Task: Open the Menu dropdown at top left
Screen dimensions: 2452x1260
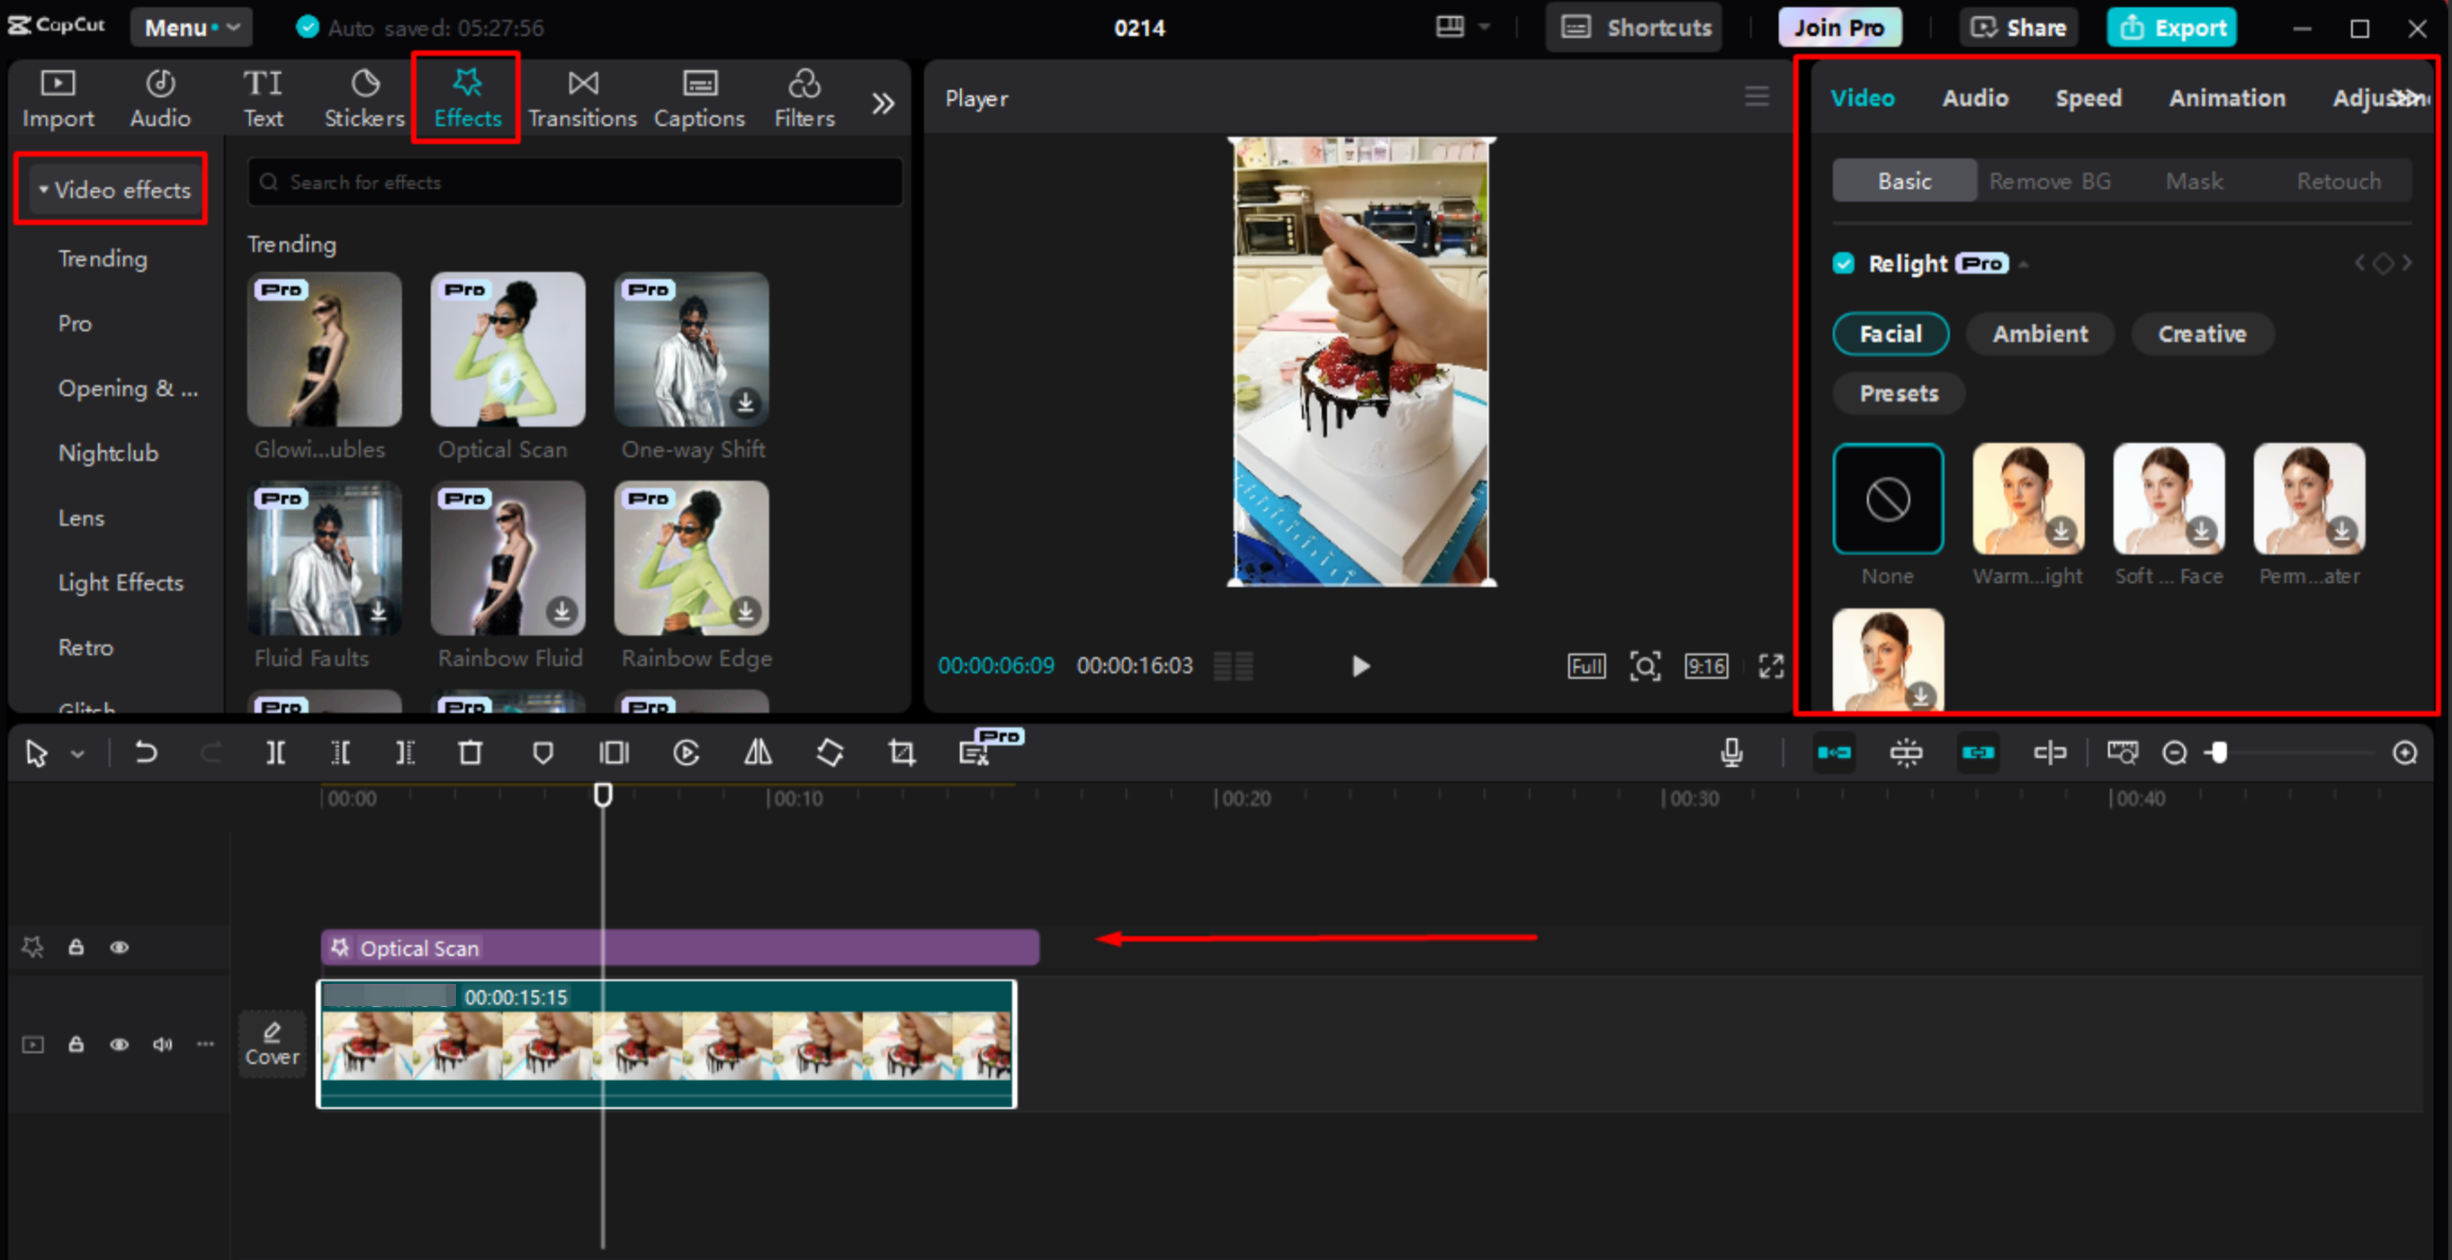Action: [x=190, y=27]
